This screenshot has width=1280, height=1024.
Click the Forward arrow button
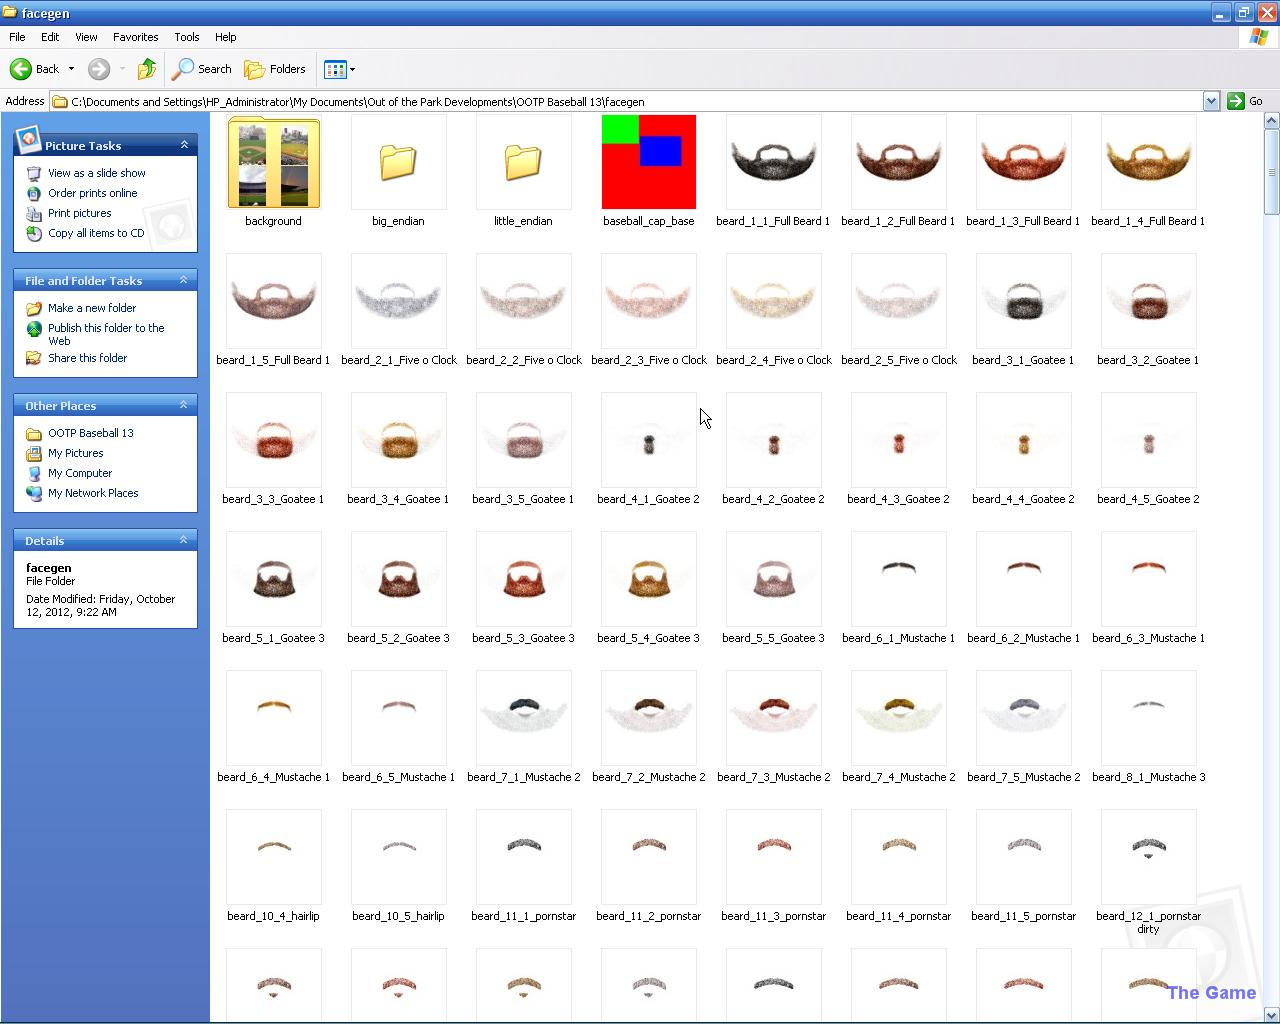pos(98,69)
